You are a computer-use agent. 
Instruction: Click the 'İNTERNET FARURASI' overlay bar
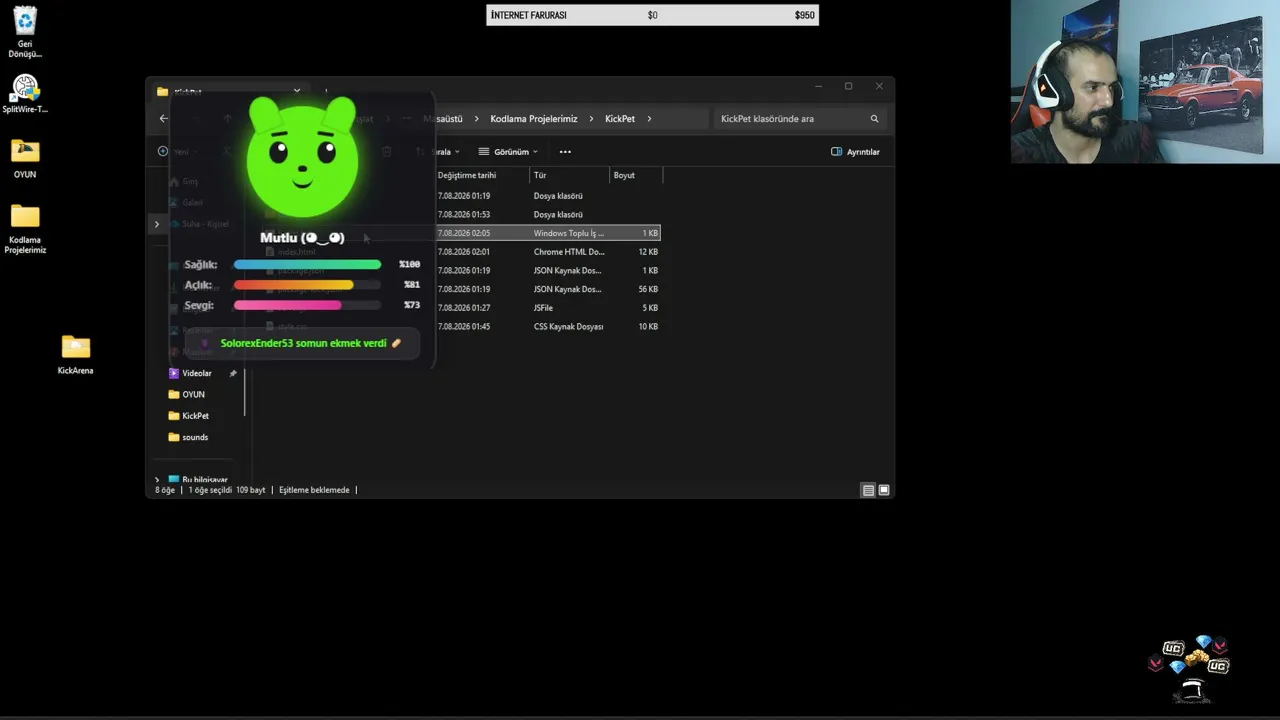point(652,15)
